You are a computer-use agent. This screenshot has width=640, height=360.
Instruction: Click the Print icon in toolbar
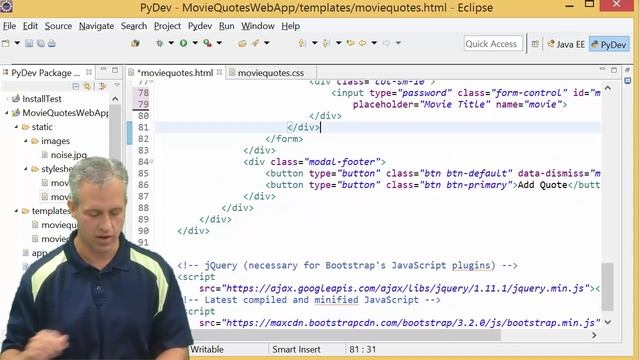click(x=52, y=43)
